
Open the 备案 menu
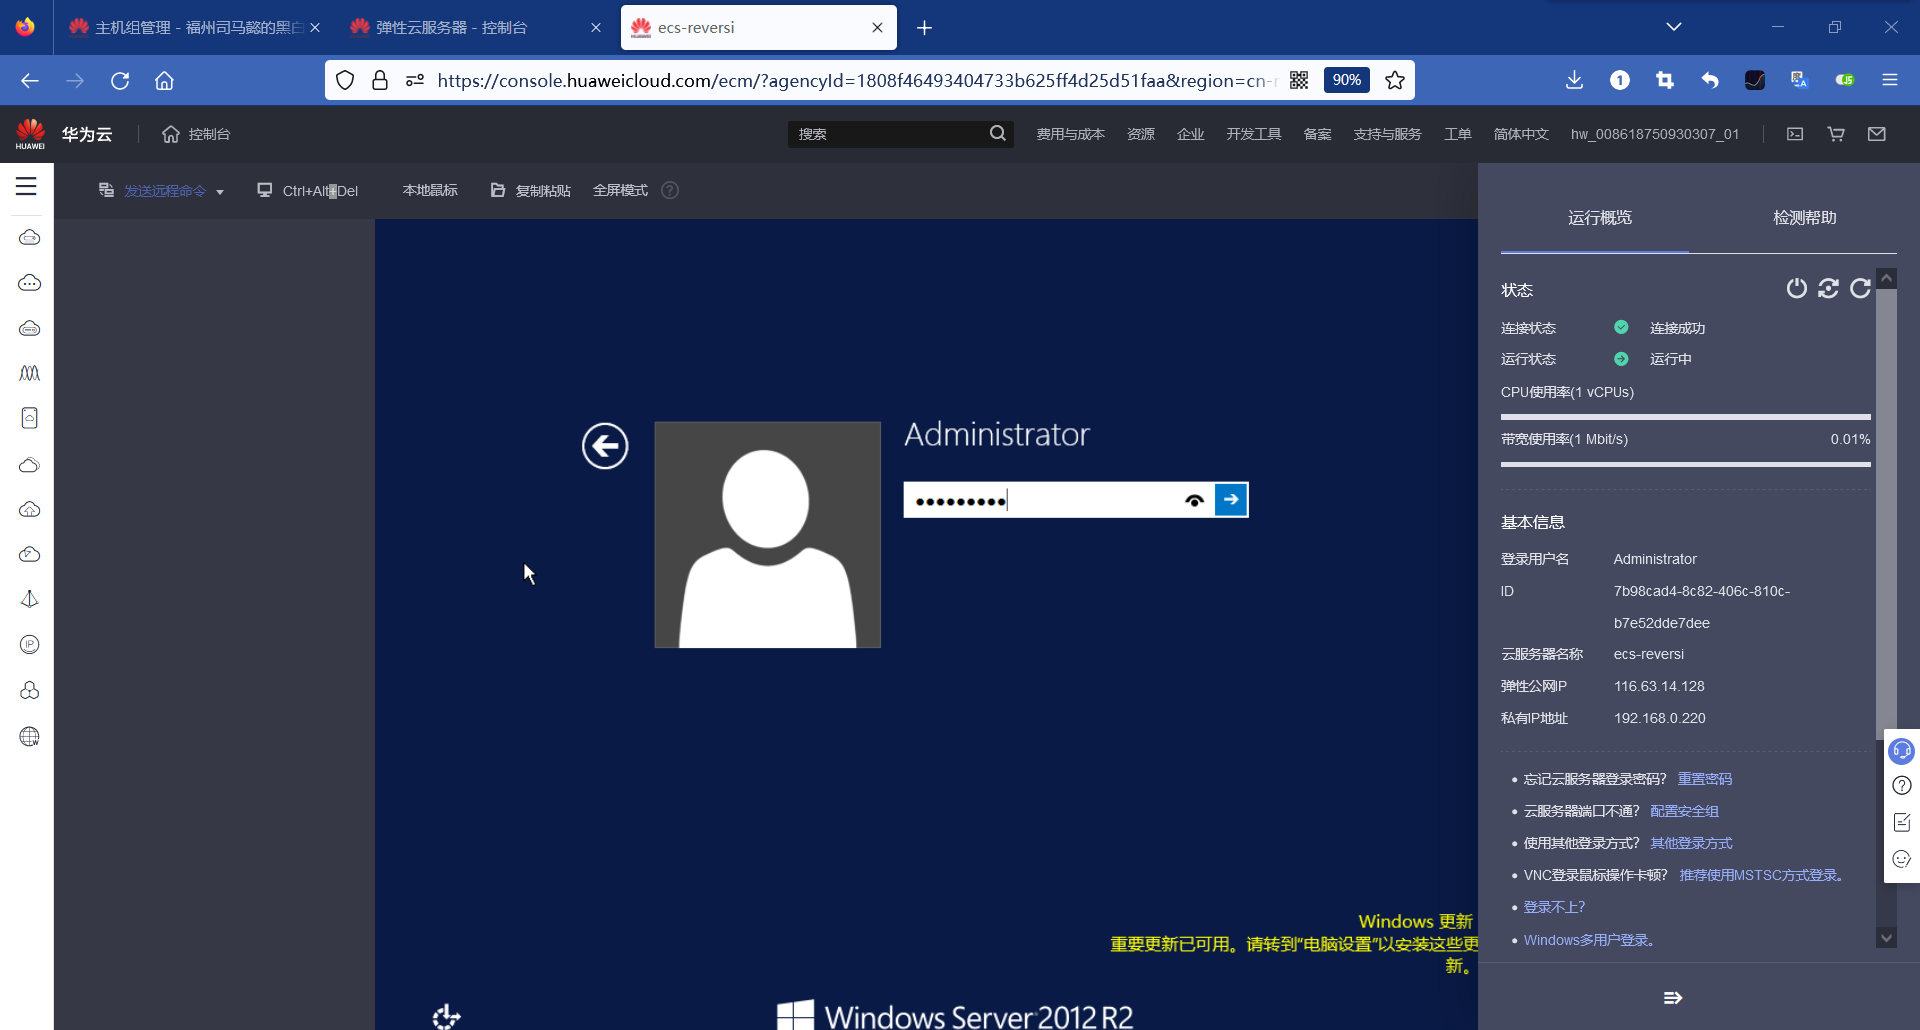(x=1317, y=134)
